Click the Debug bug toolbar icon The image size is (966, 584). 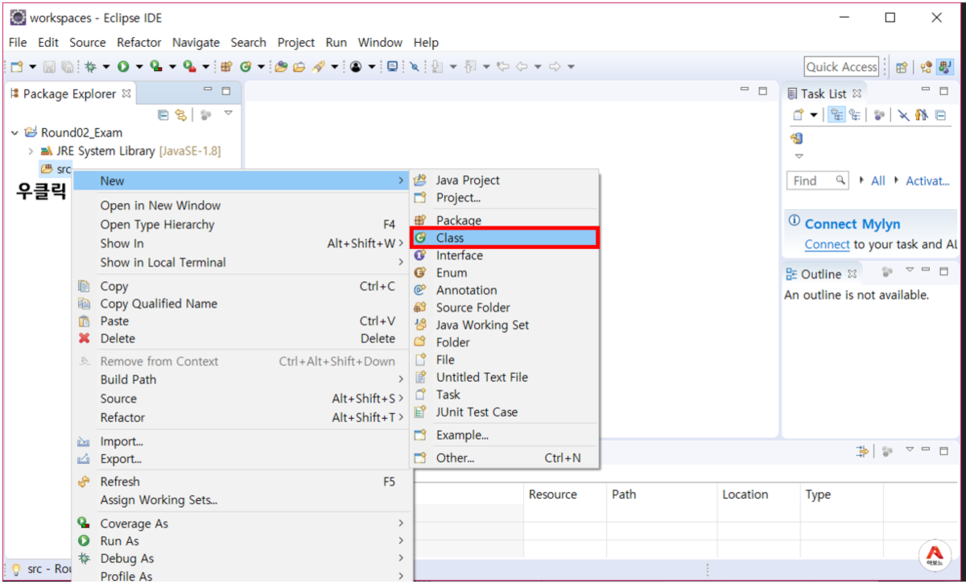click(91, 67)
